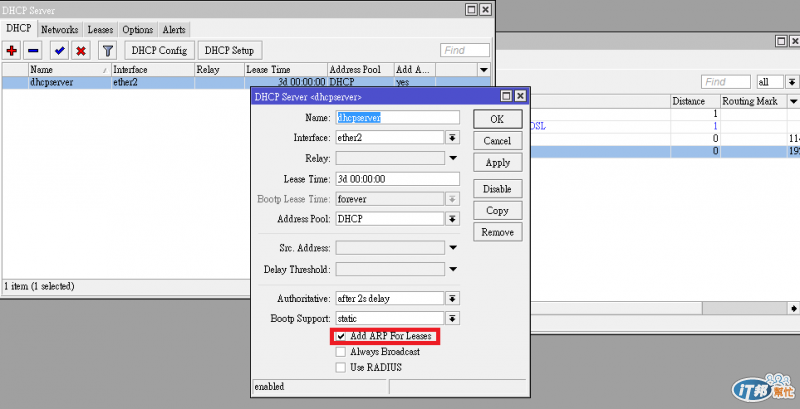This screenshot has width=800, height=409.
Task: Click right scroll arrow in route window
Action: point(794,308)
